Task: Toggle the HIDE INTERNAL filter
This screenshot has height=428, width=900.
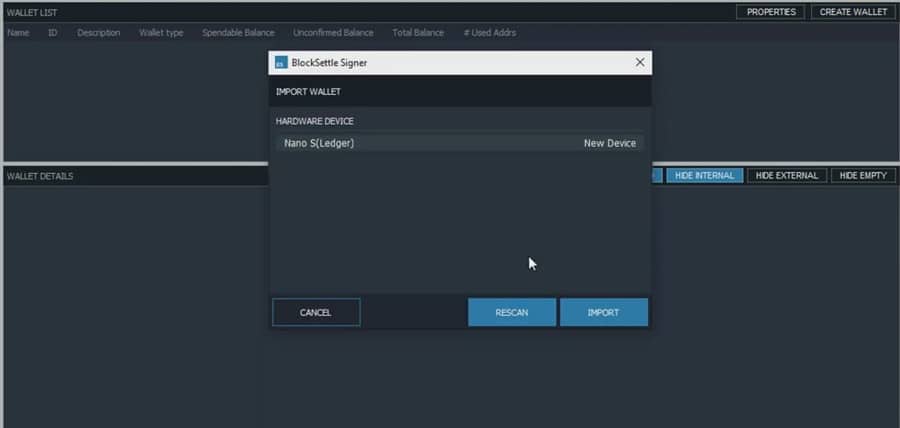Action: click(x=704, y=176)
